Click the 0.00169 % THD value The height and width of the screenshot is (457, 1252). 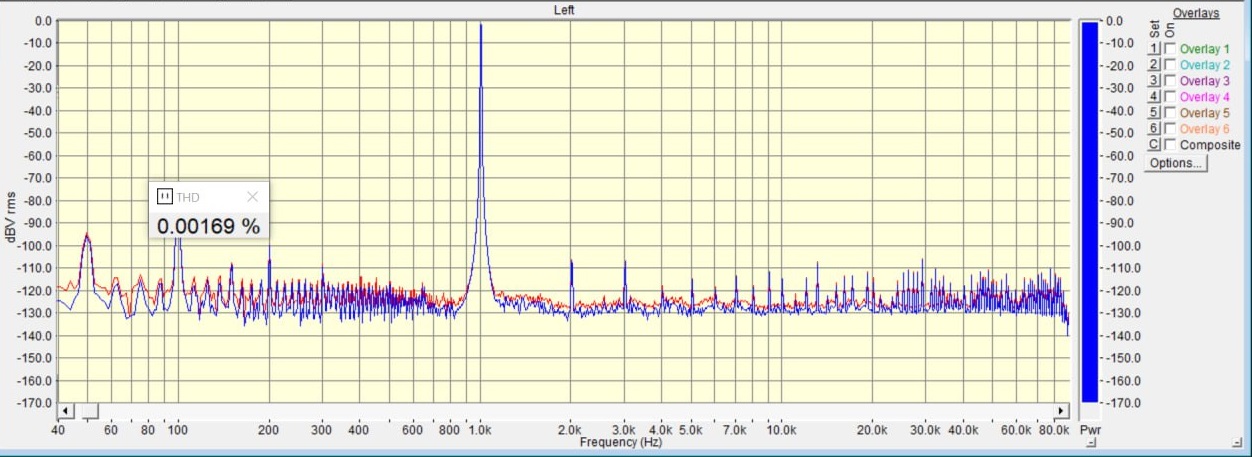pyautogui.click(x=208, y=226)
